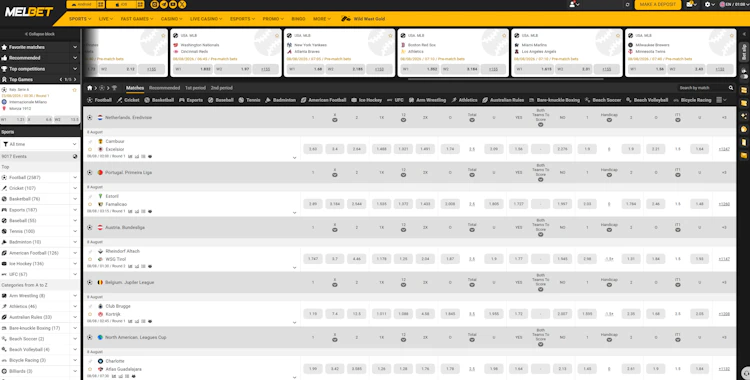Star the Italy Serie A top game

pyautogui.click(x=74, y=89)
